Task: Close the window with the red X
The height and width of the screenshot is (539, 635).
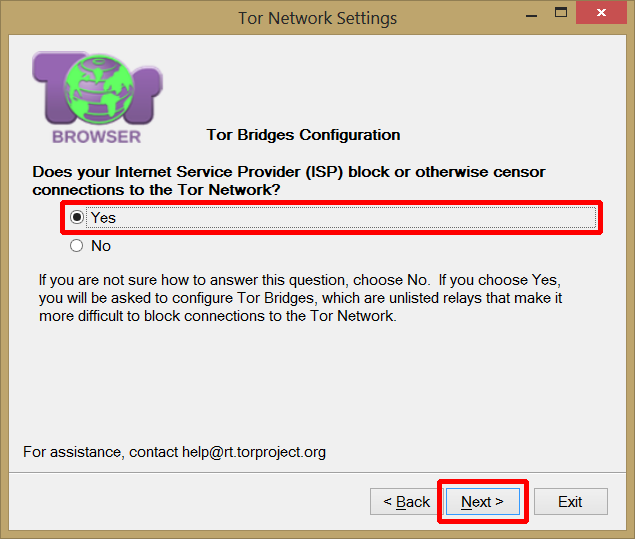Action: click(x=605, y=14)
